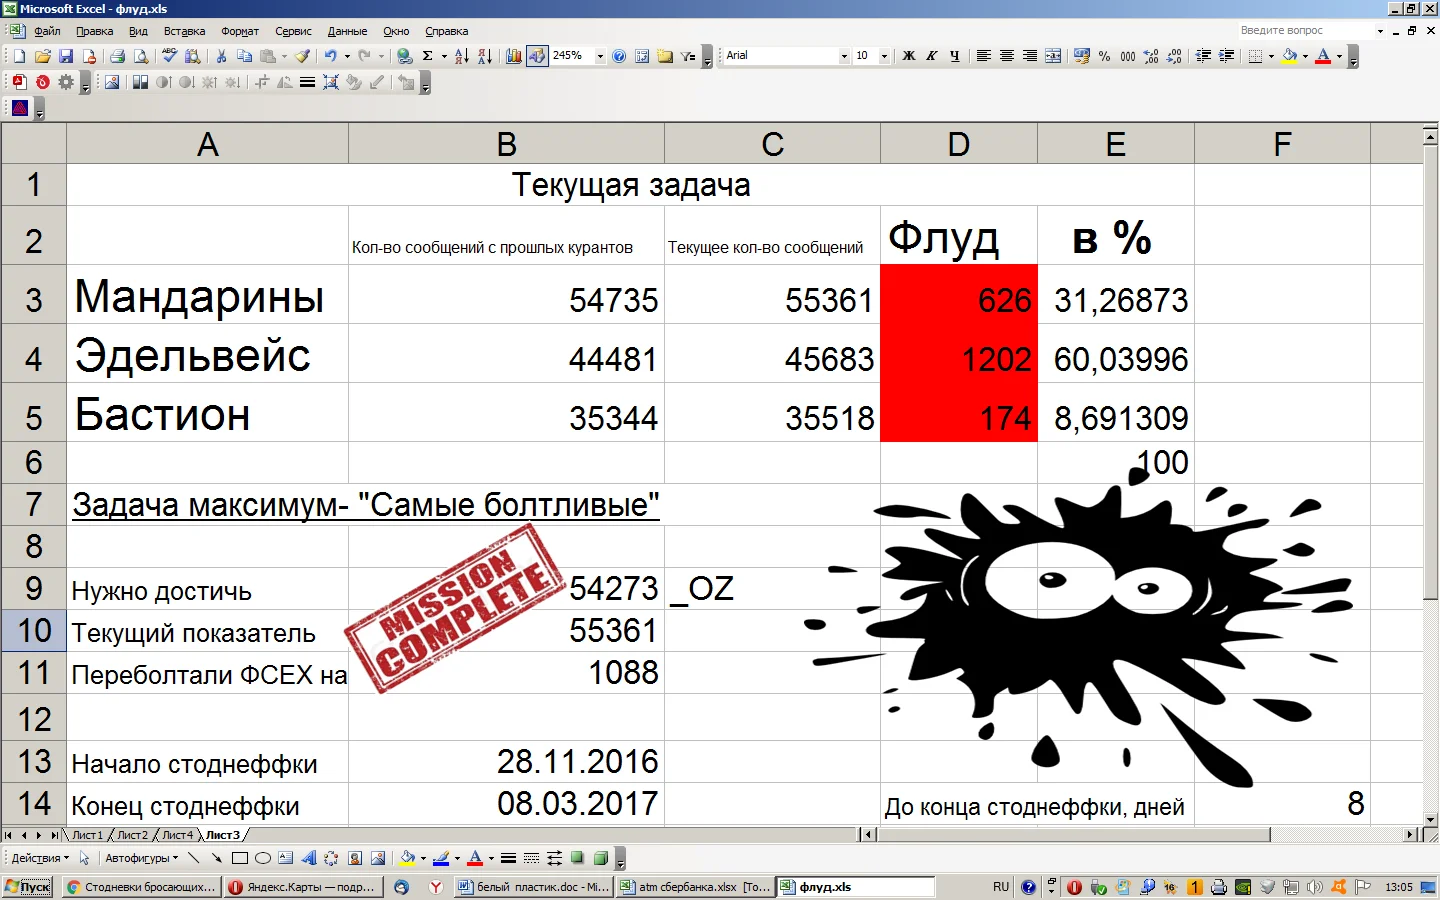Open the Пуск start button
1440x900 pixels.
(27, 887)
